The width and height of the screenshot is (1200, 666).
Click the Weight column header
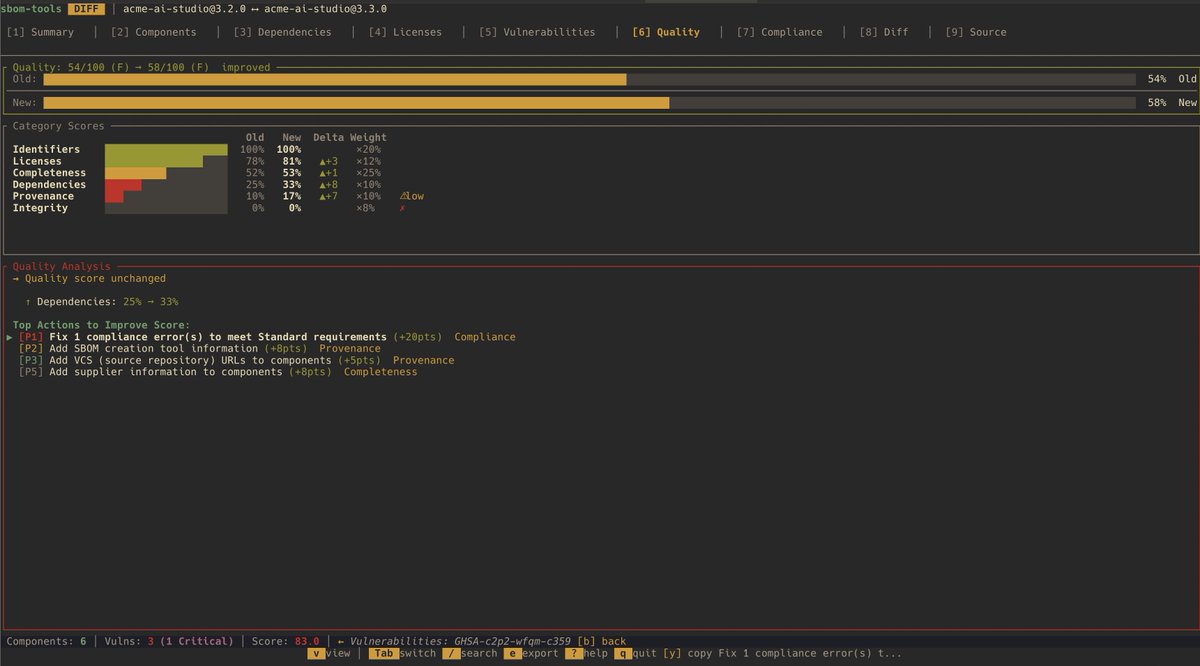click(368, 137)
